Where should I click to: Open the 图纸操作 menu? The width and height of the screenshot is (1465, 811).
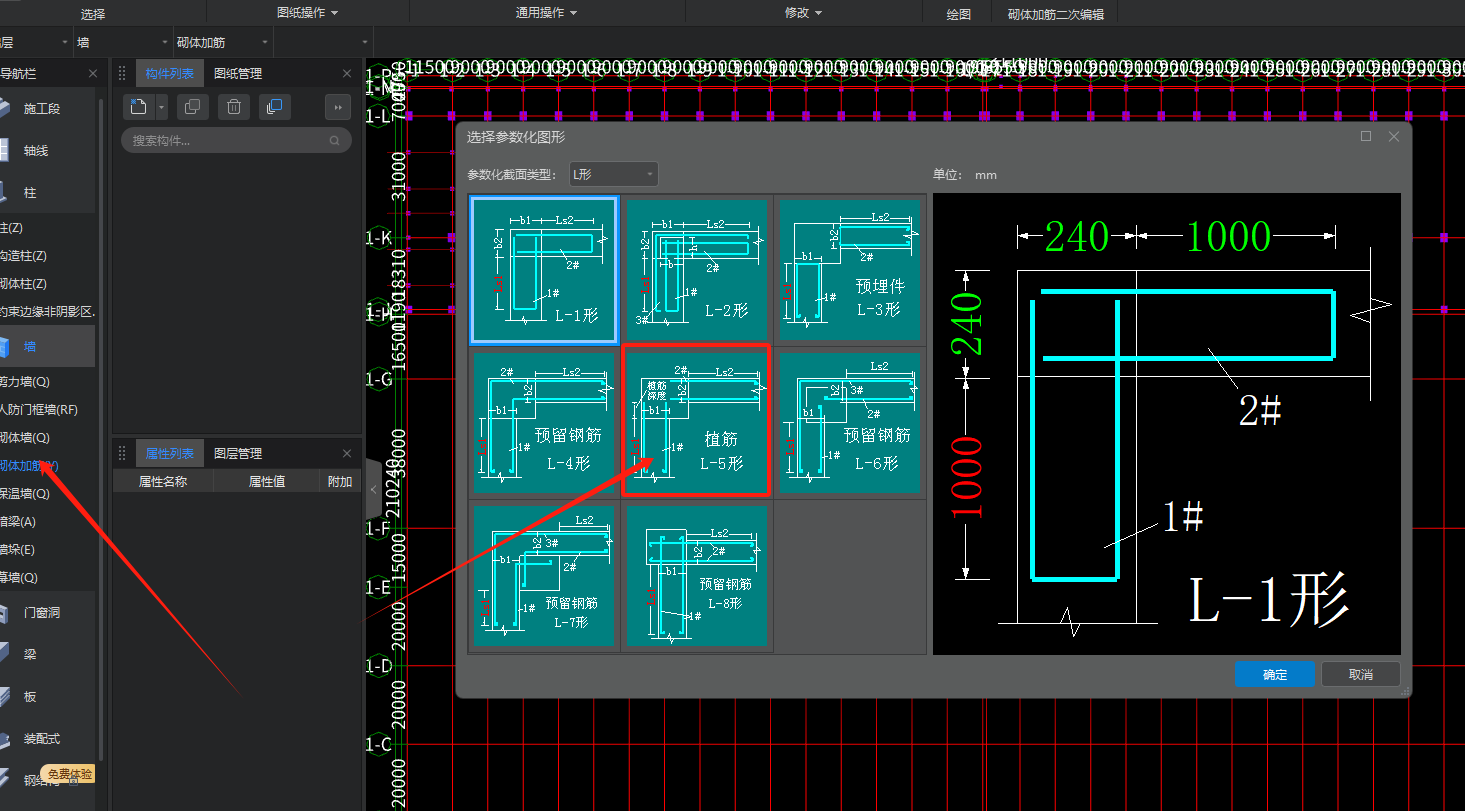pos(307,13)
